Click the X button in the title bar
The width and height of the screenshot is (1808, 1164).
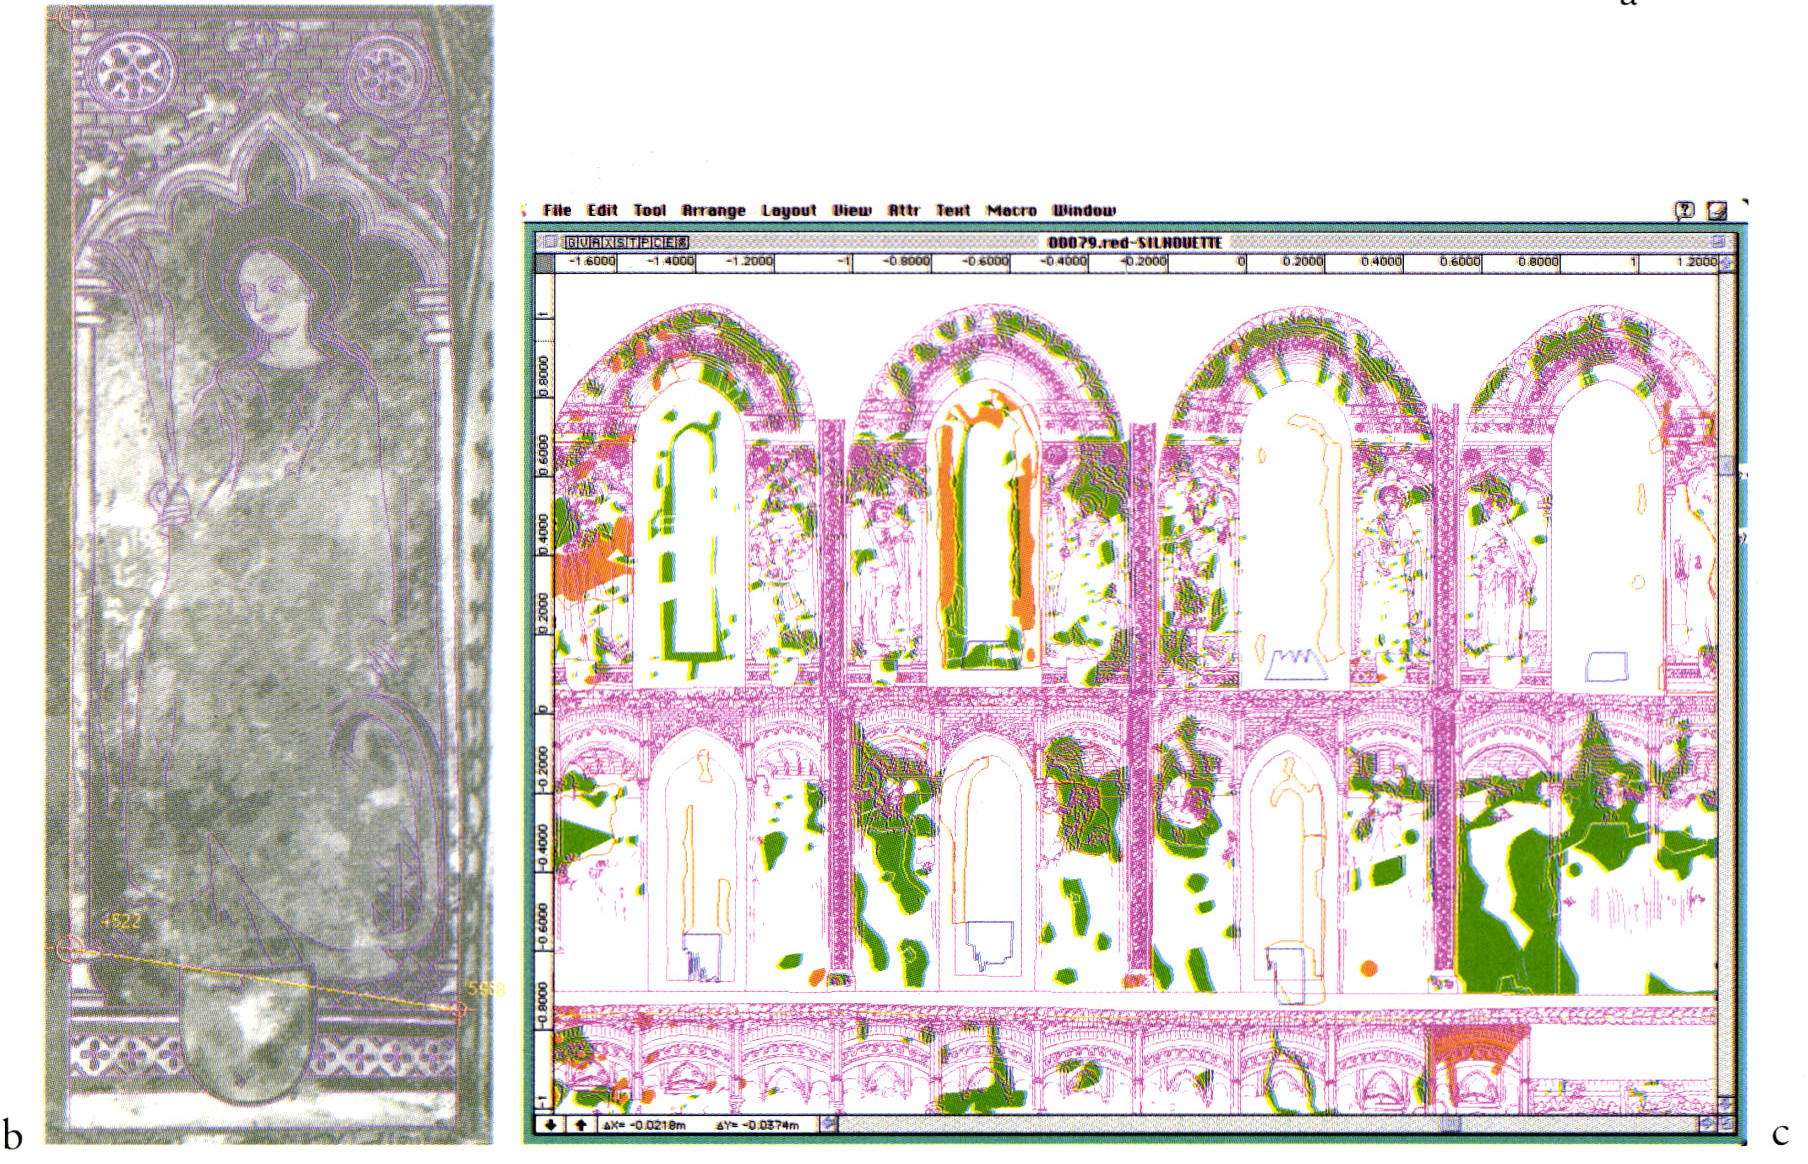[x=609, y=243]
